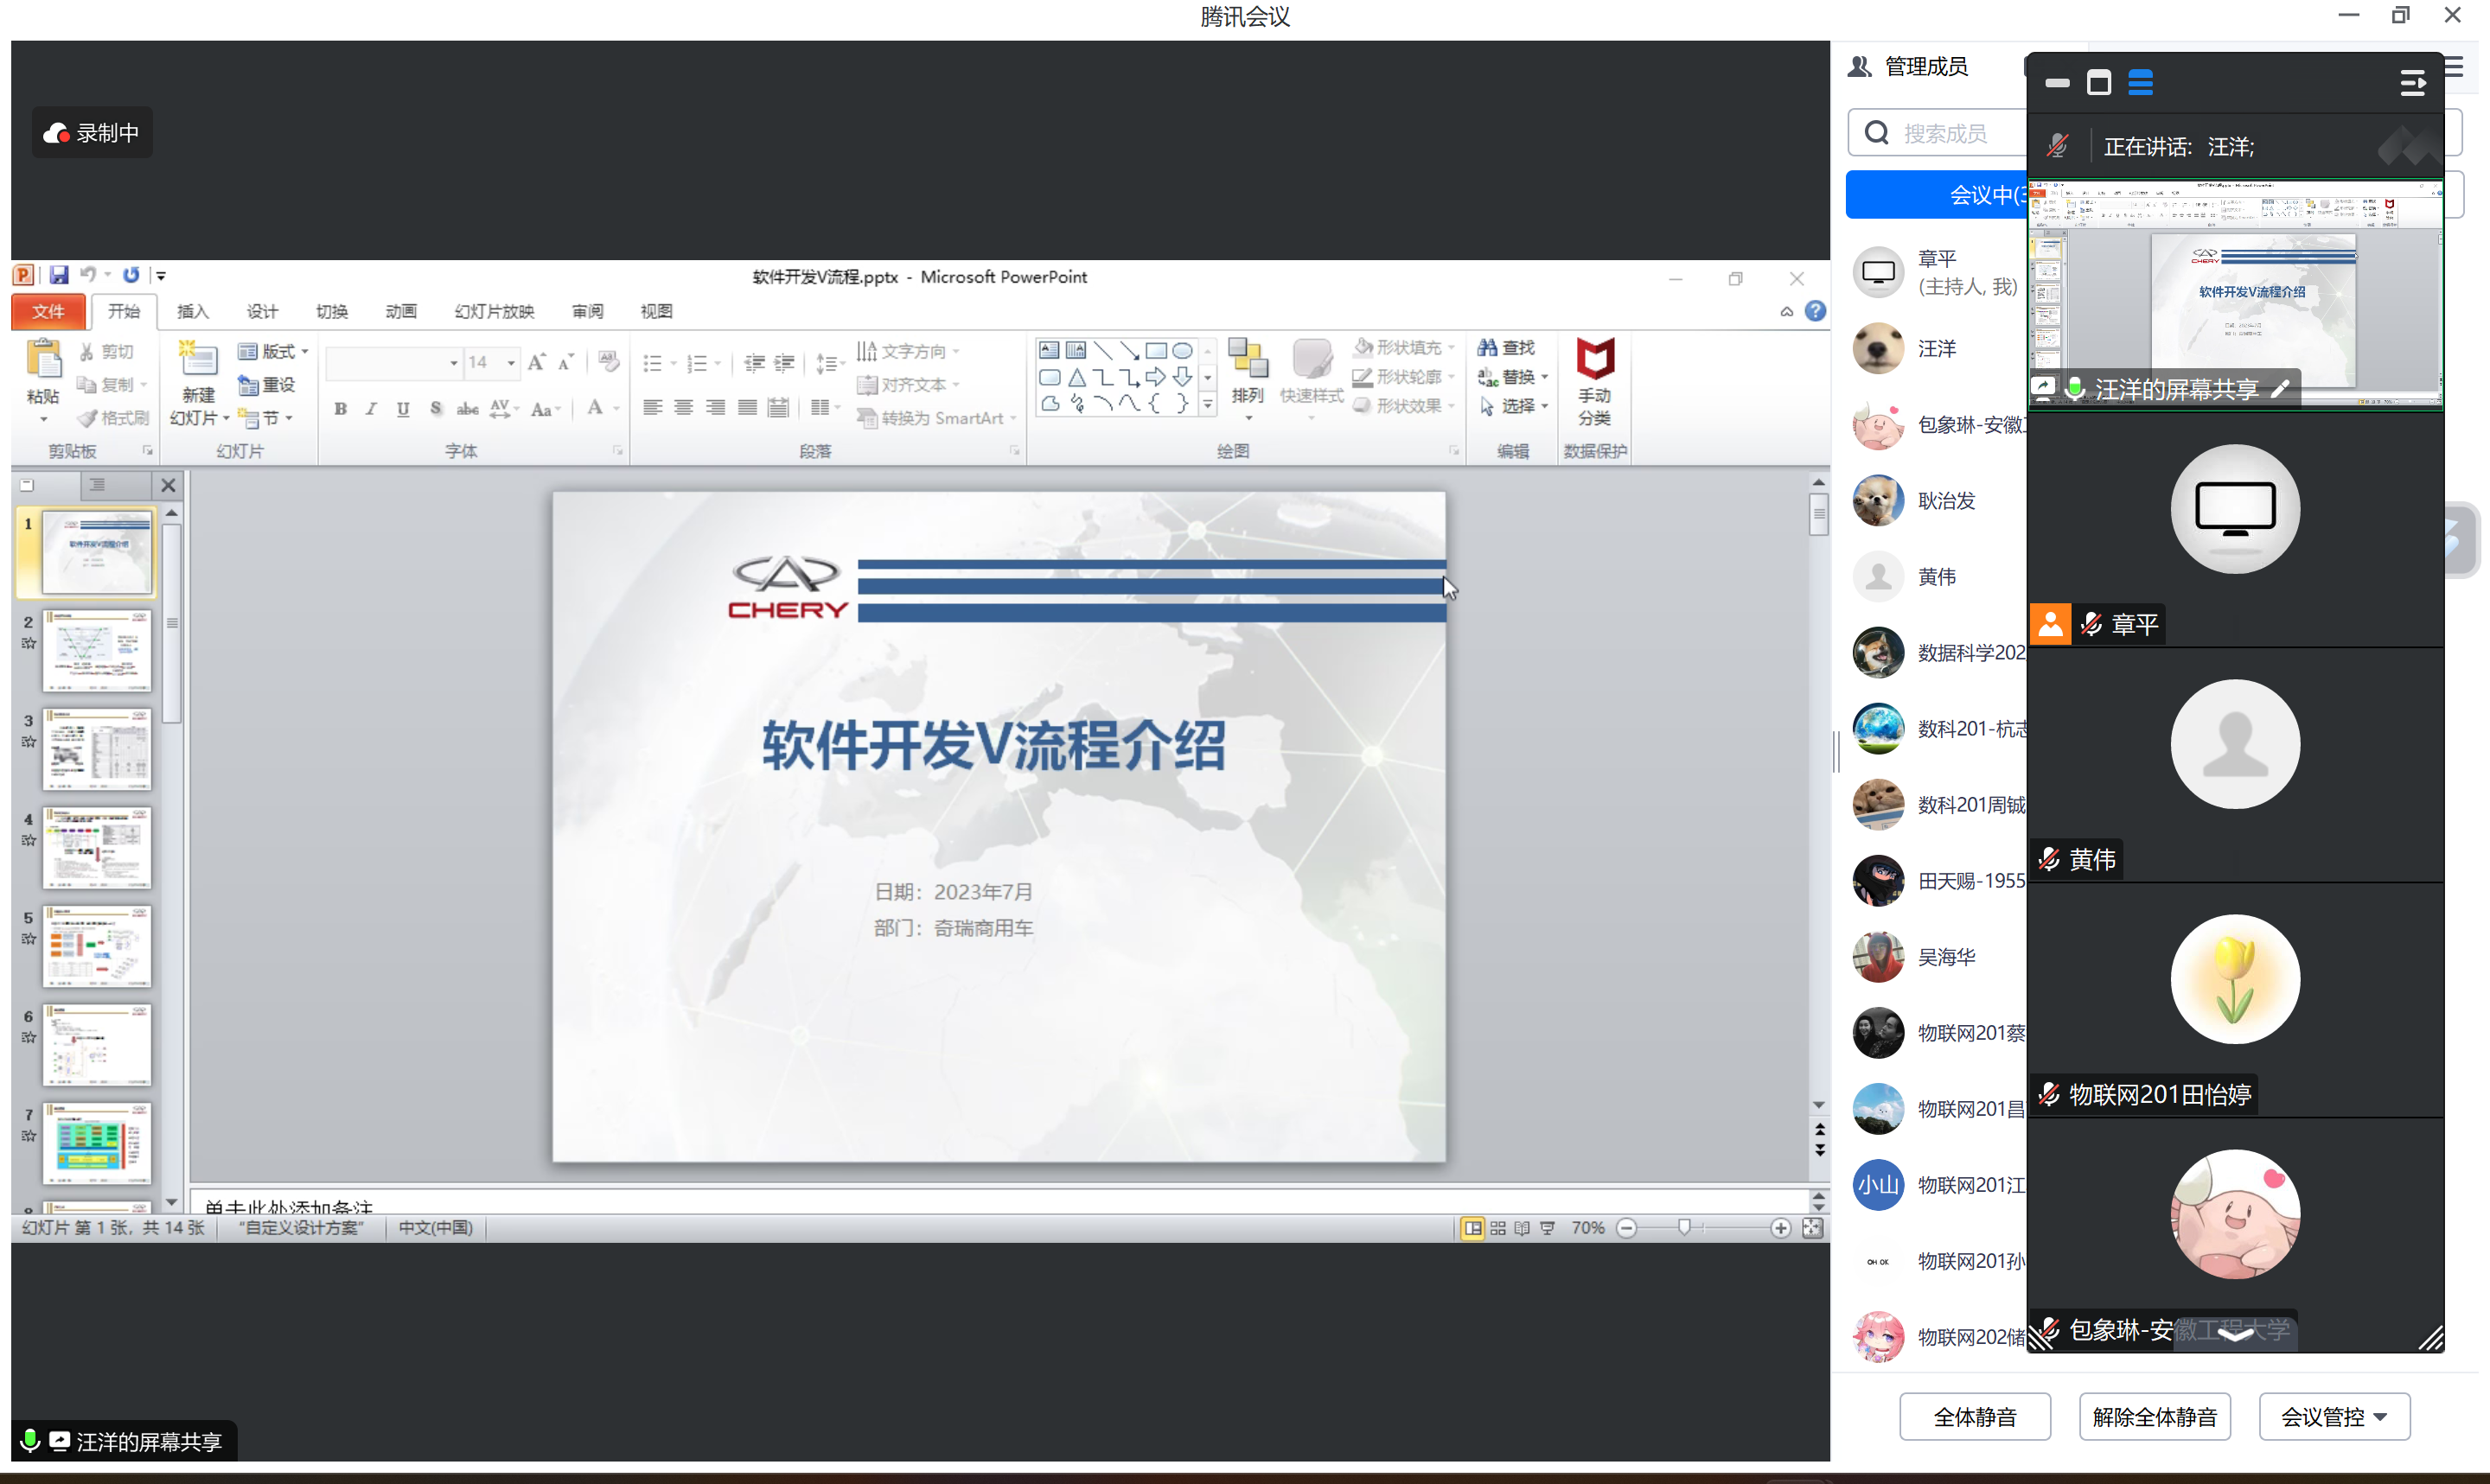Click the muted microphone icon beside 正在讲话
Viewport: 2490px width, 1484px height.
[x=2057, y=146]
